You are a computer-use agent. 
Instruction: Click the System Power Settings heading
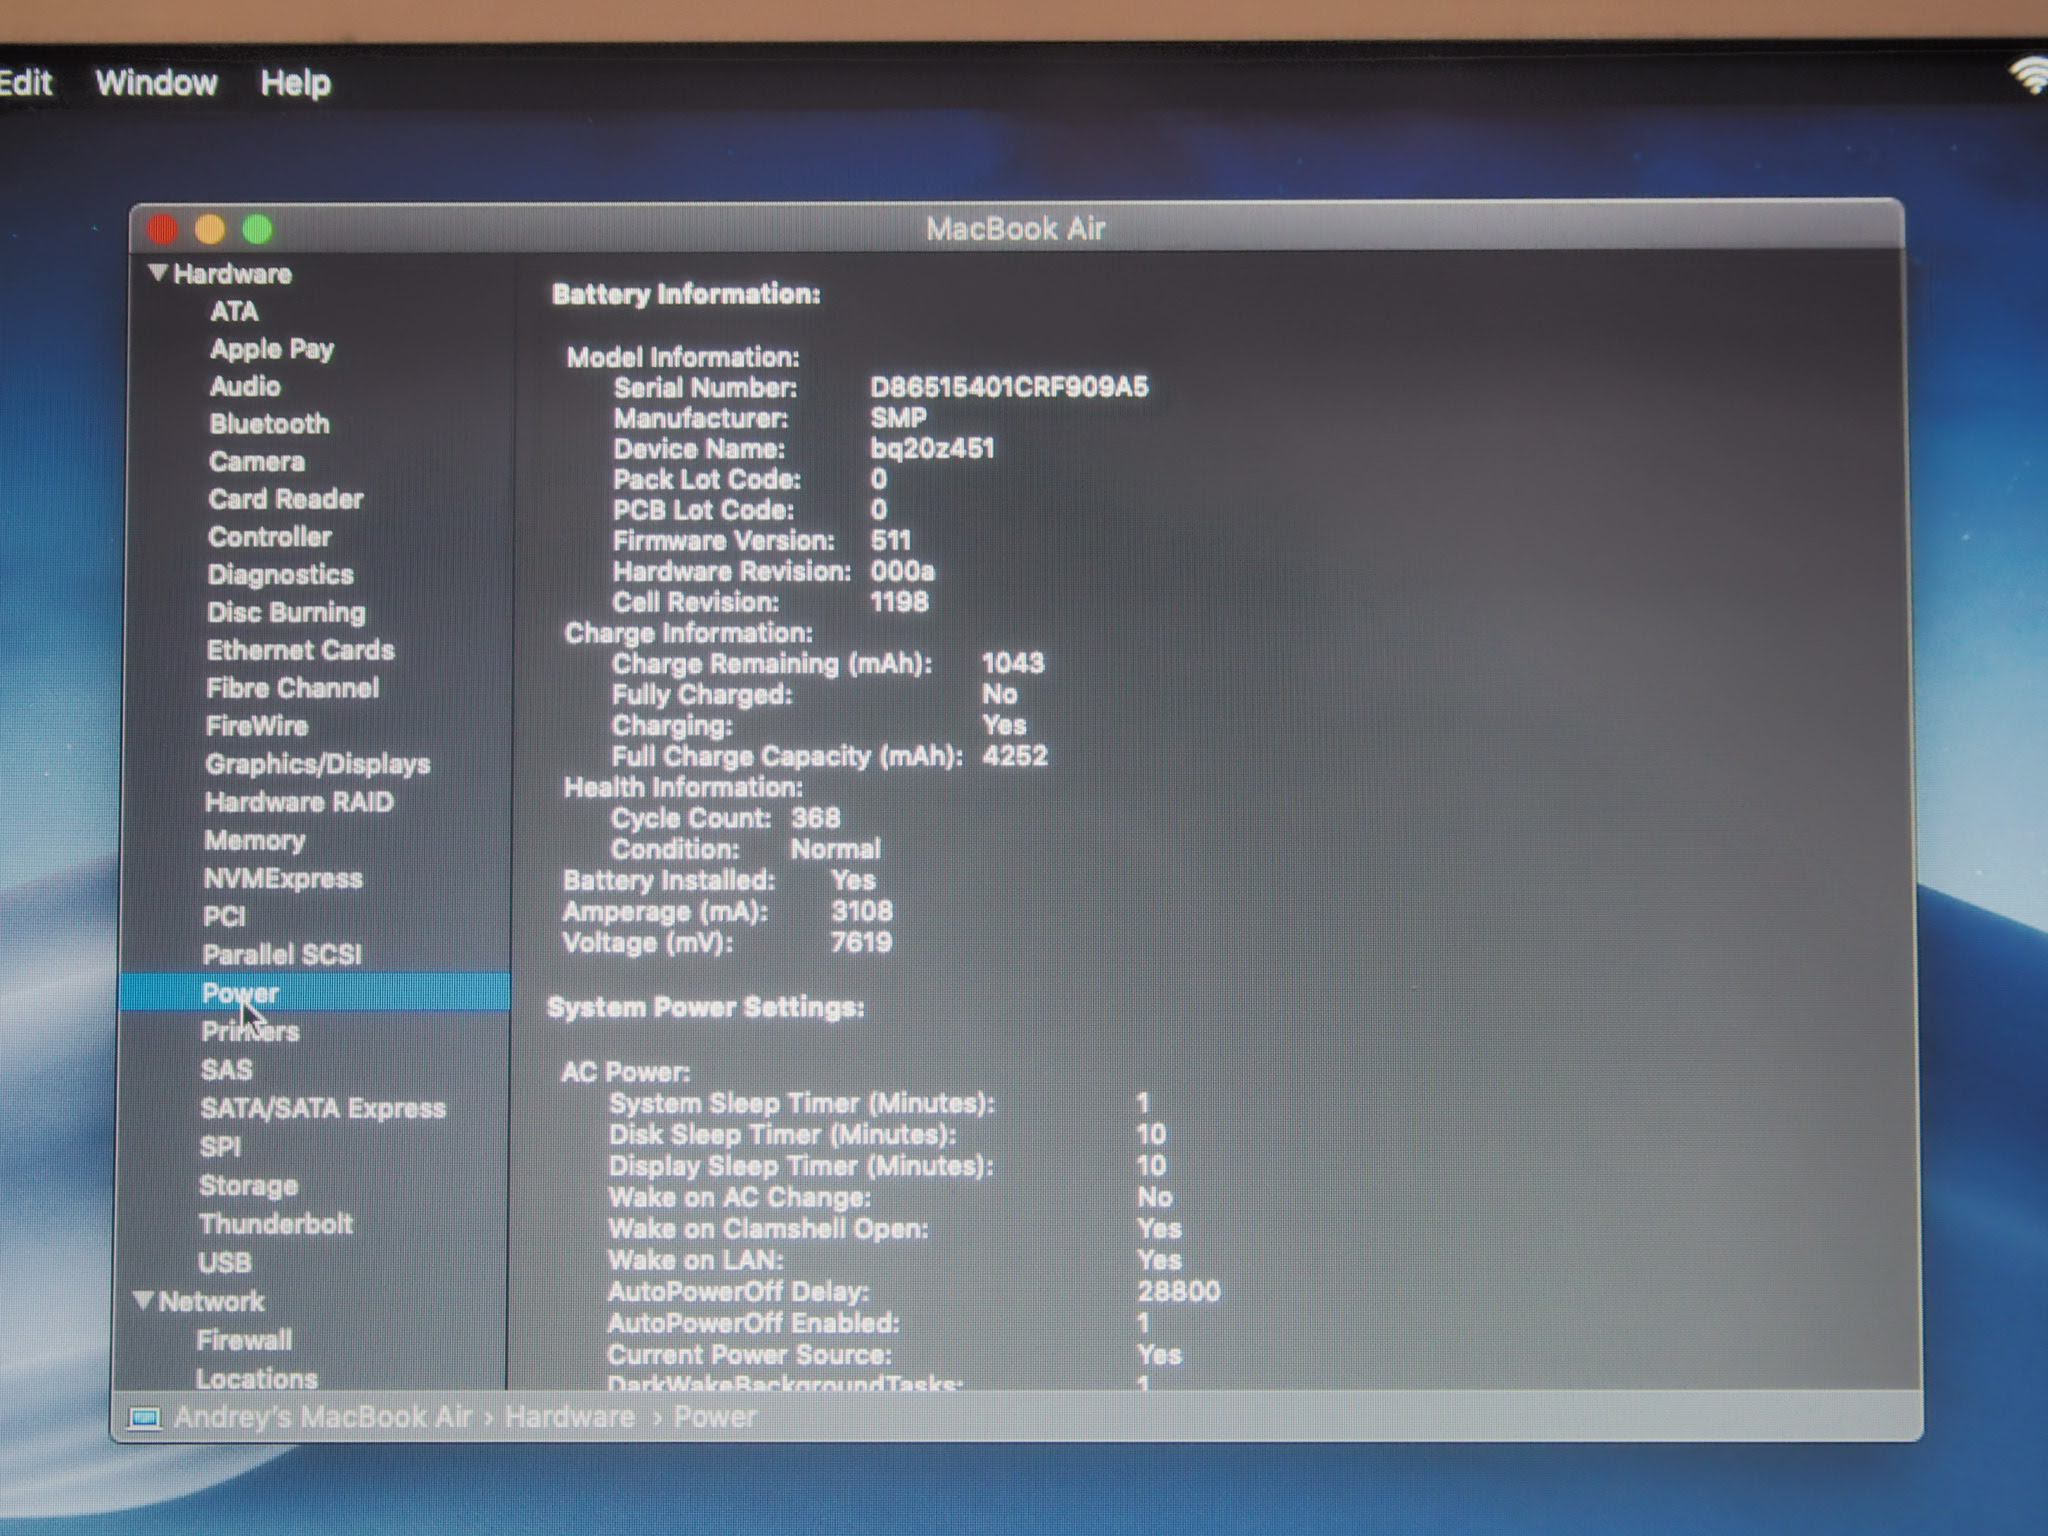pyautogui.click(x=706, y=1007)
